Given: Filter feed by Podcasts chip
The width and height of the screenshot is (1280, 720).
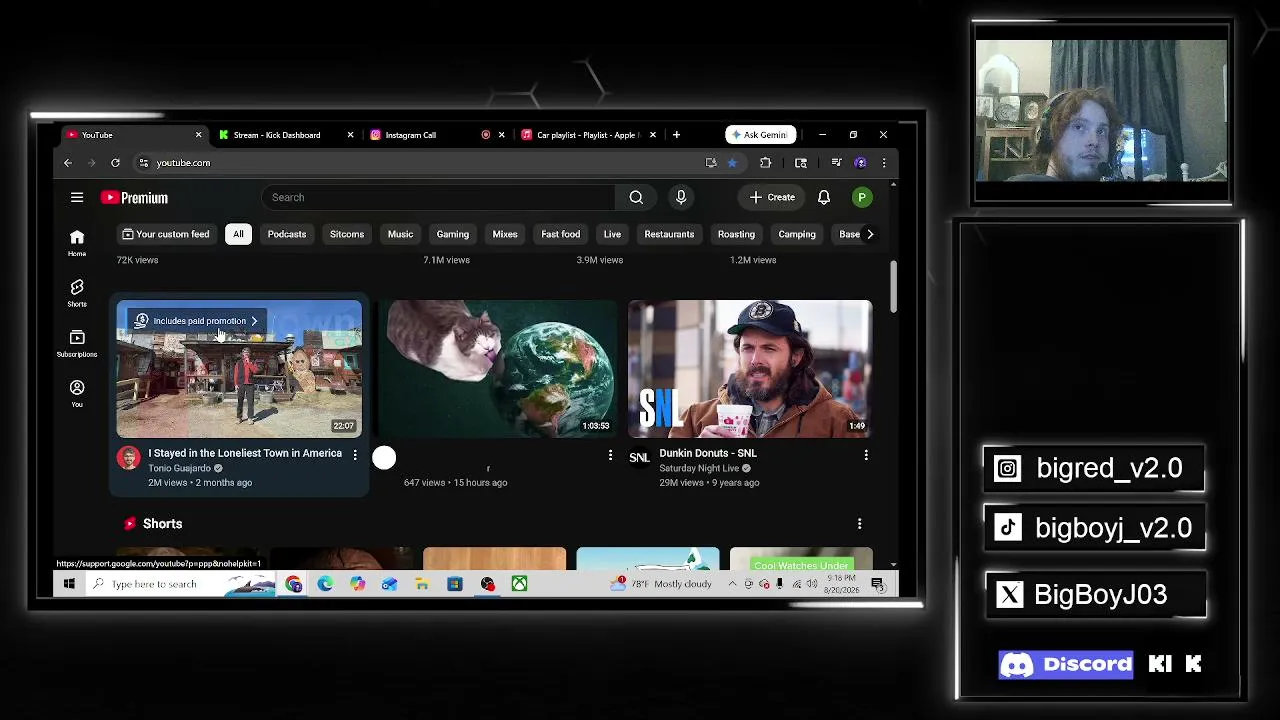Looking at the screenshot, I should (x=287, y=234).
